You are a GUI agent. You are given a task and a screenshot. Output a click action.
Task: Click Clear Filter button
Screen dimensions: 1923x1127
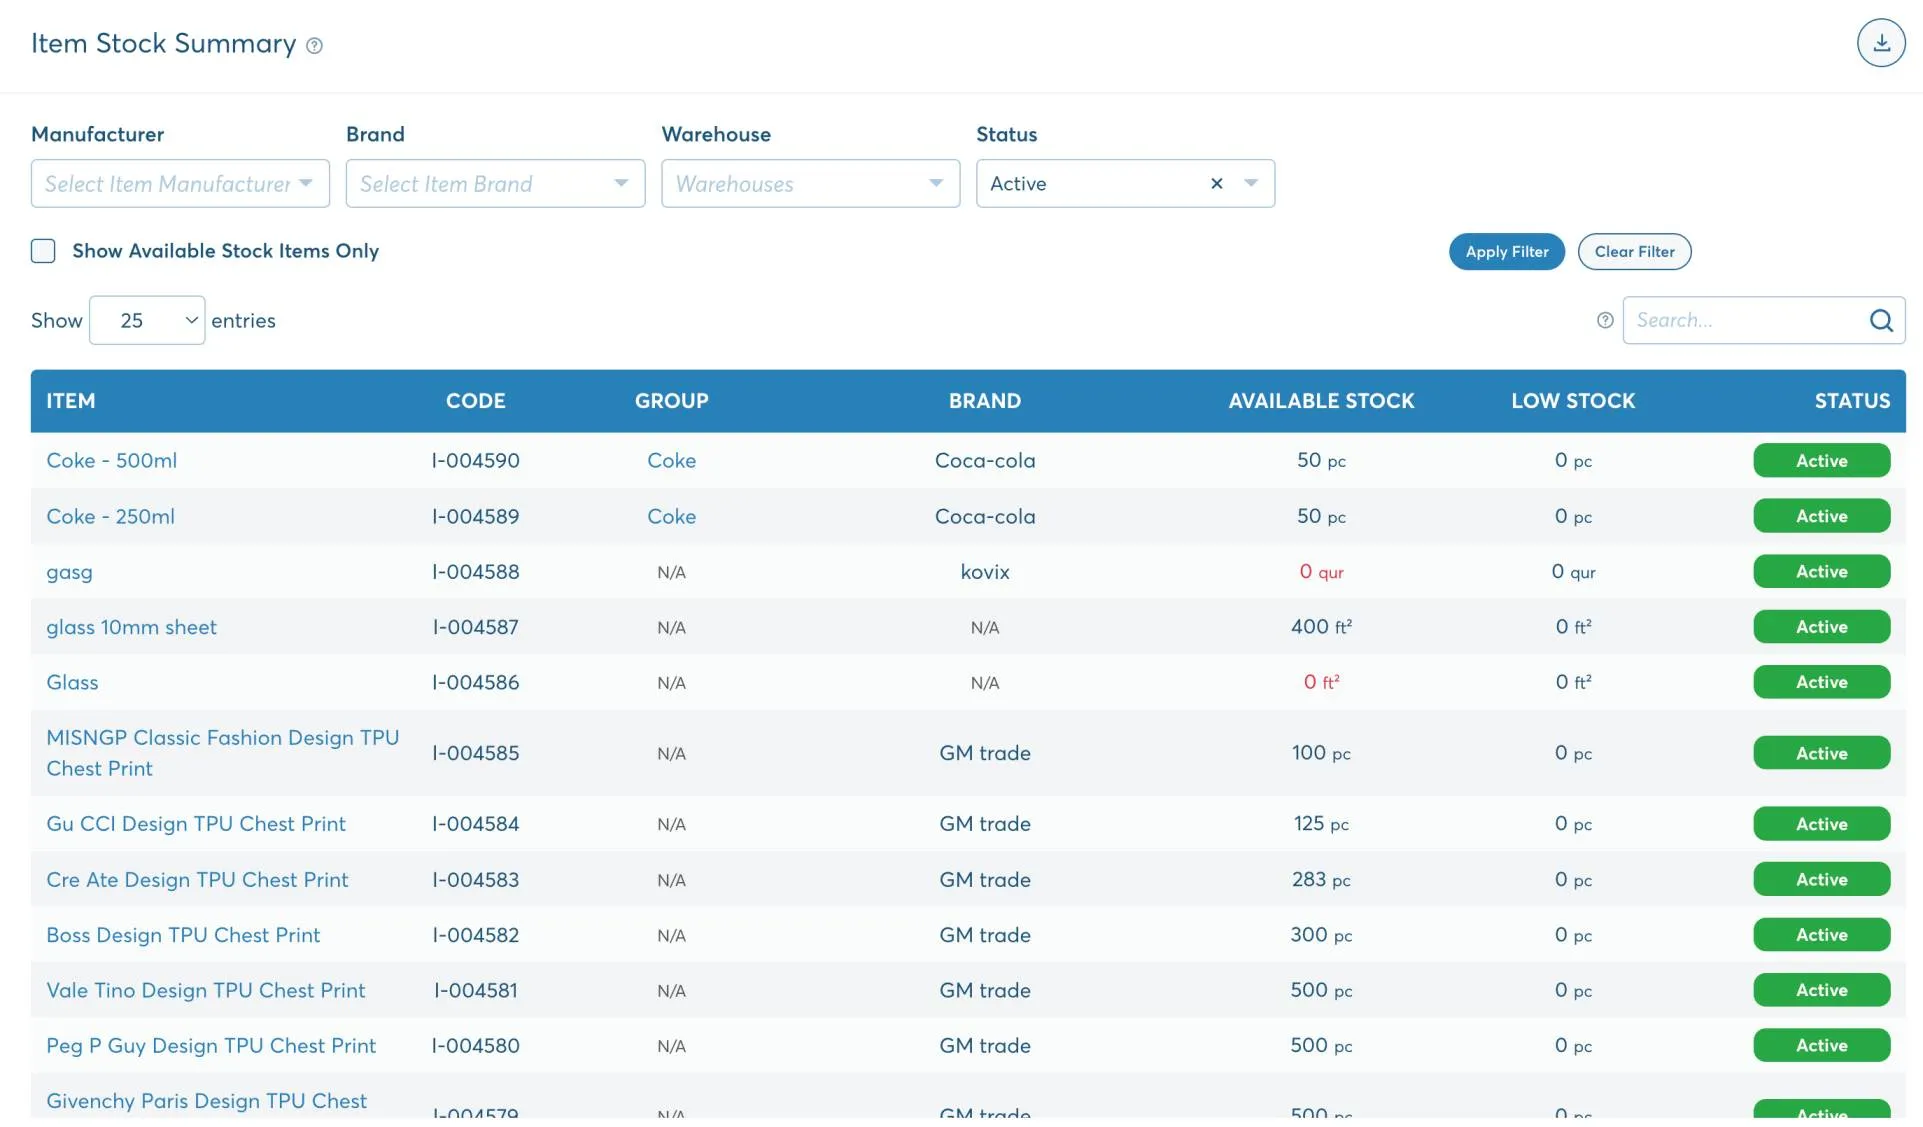tap(1634, 252)
